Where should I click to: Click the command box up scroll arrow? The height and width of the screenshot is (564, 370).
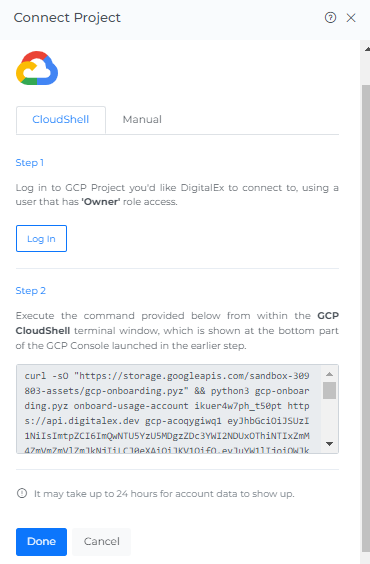click(x=329, y=374)
